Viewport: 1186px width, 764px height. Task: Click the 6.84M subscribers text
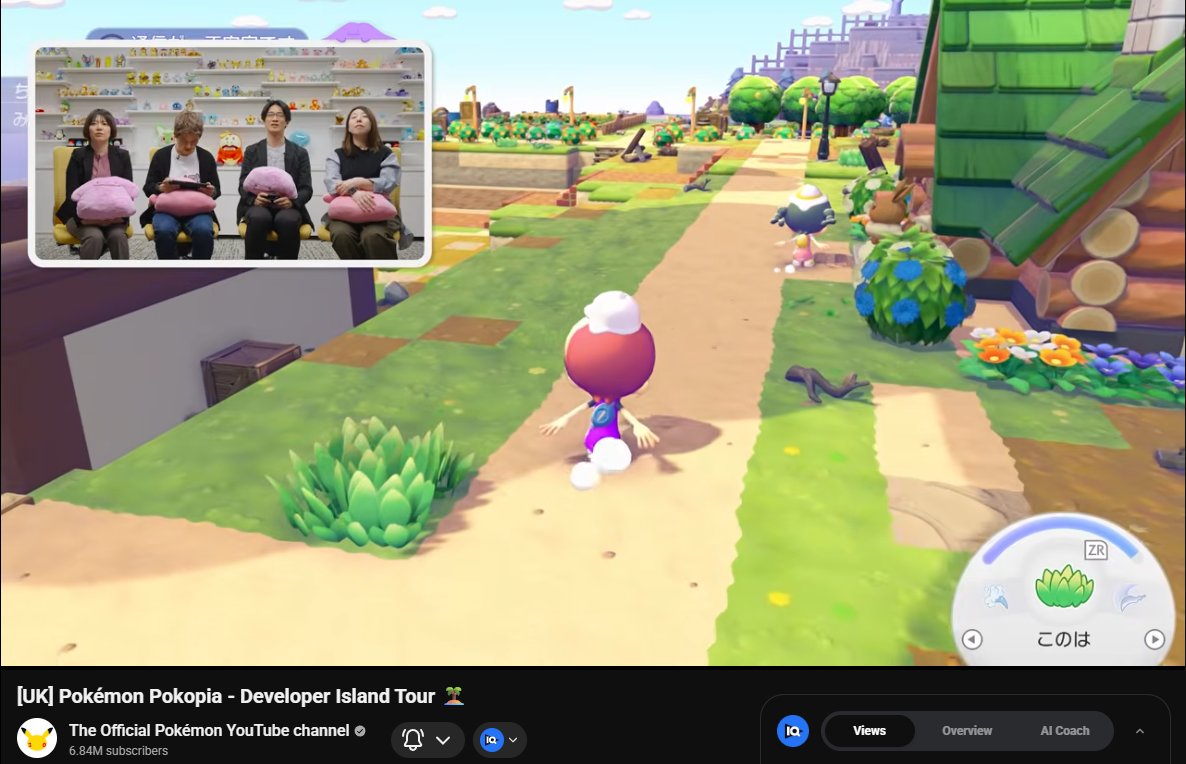[x=118, y=751]
